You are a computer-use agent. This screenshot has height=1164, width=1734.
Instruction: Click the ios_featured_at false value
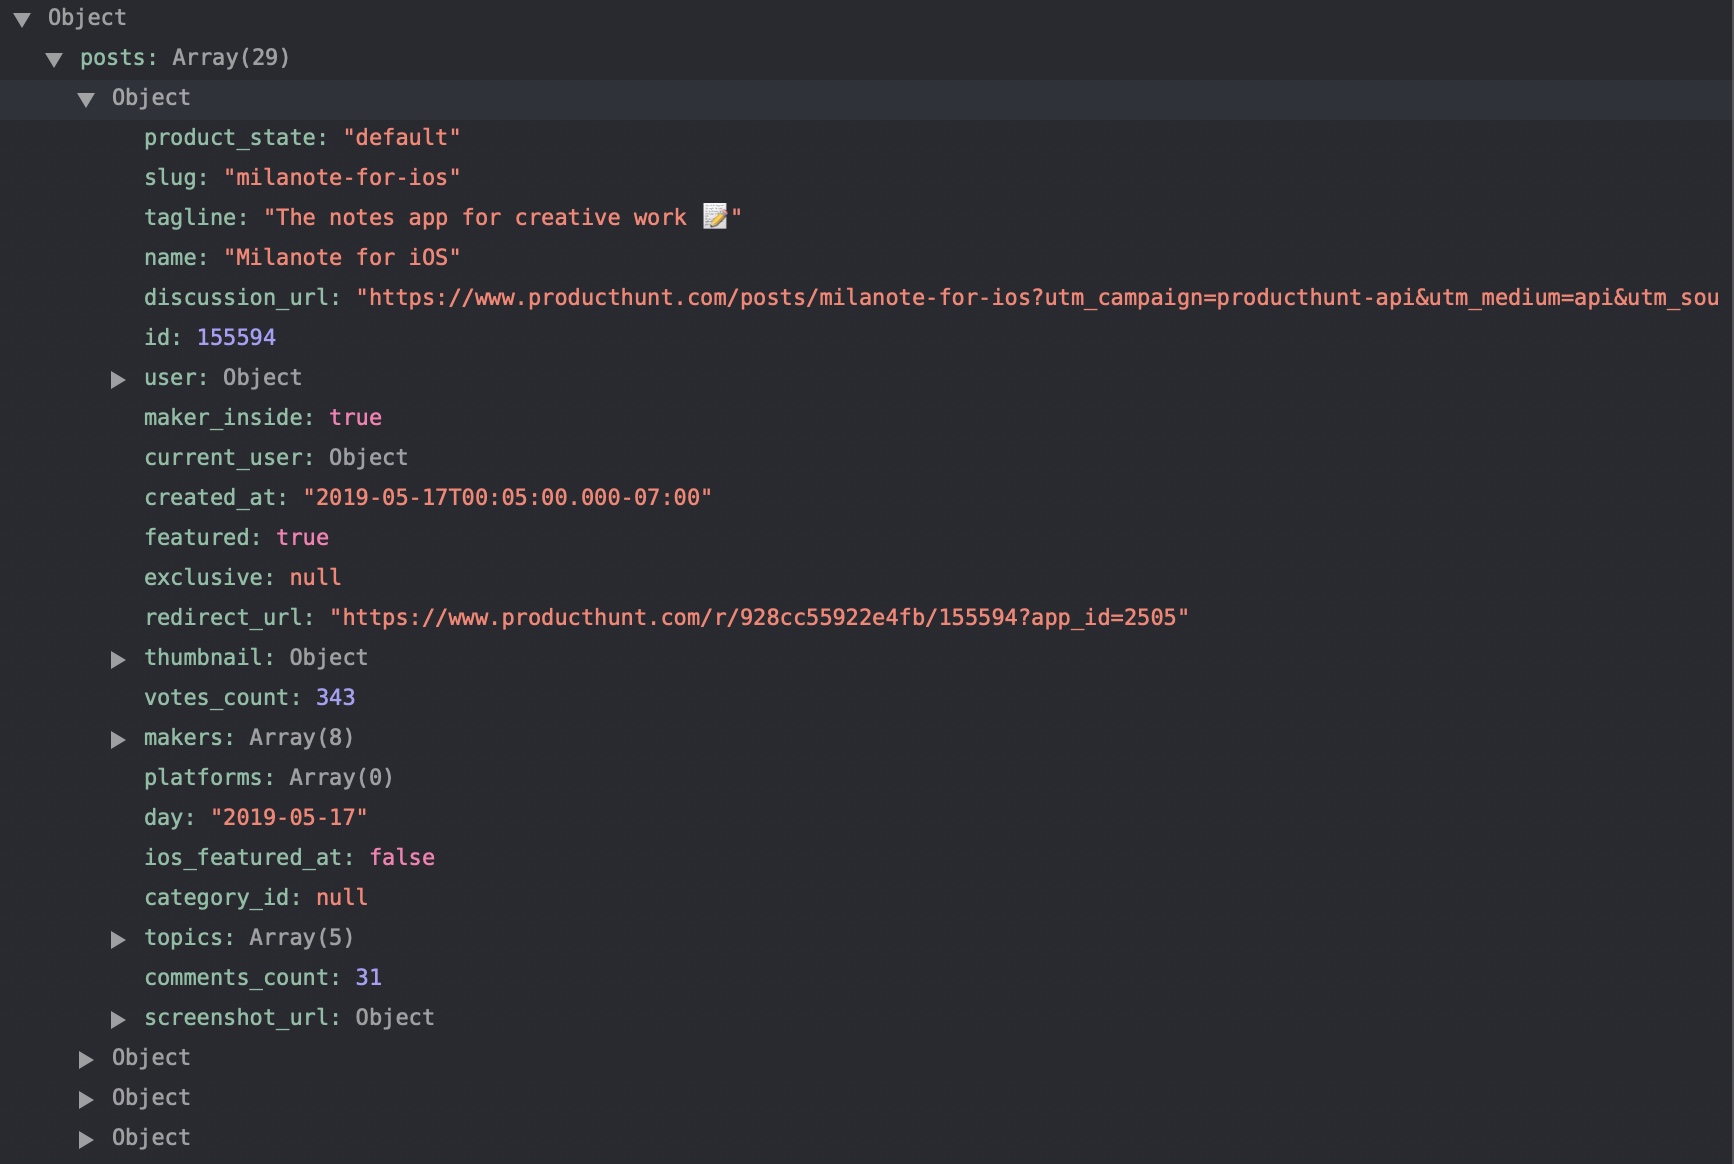pos(402,857)
